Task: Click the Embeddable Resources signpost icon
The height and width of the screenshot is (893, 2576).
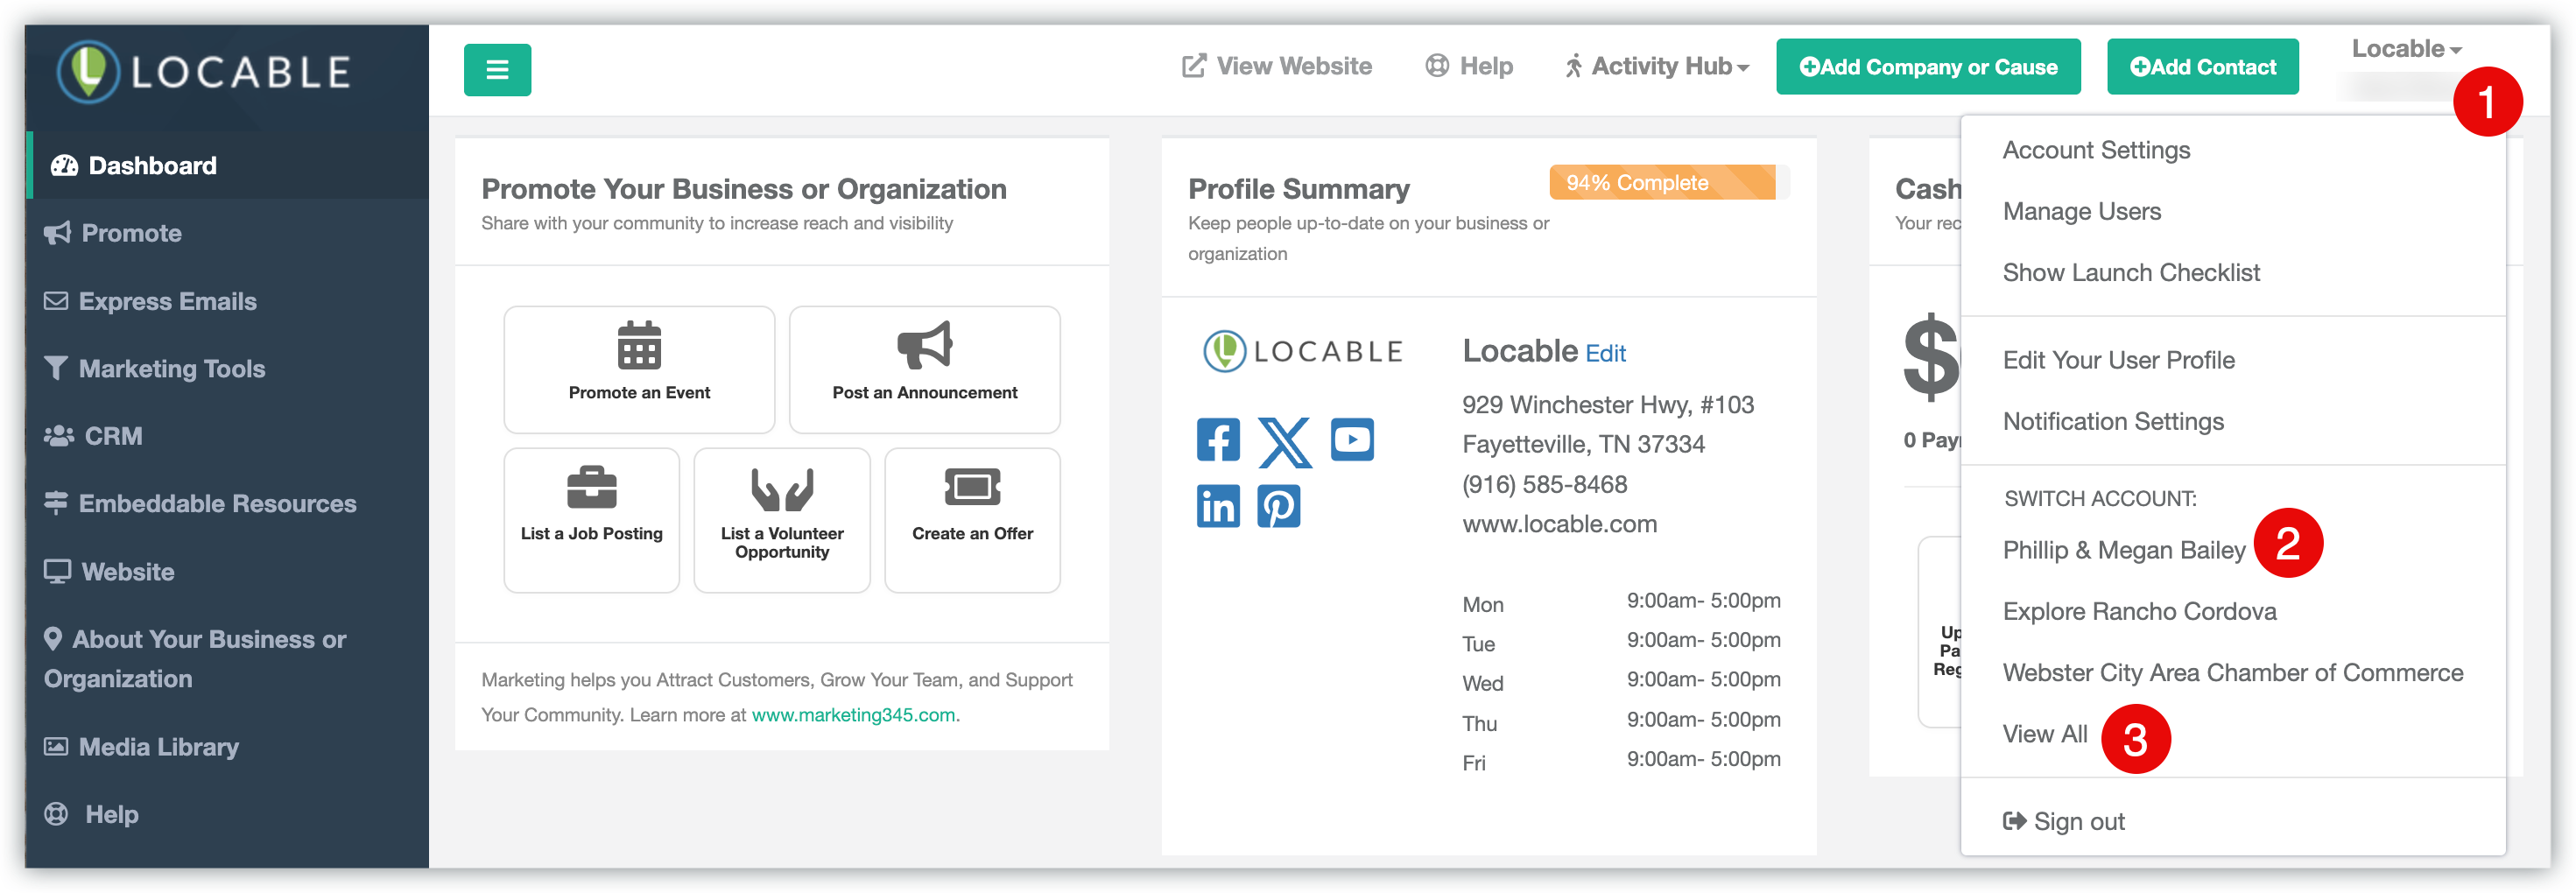Action: [x=56, y=503]
